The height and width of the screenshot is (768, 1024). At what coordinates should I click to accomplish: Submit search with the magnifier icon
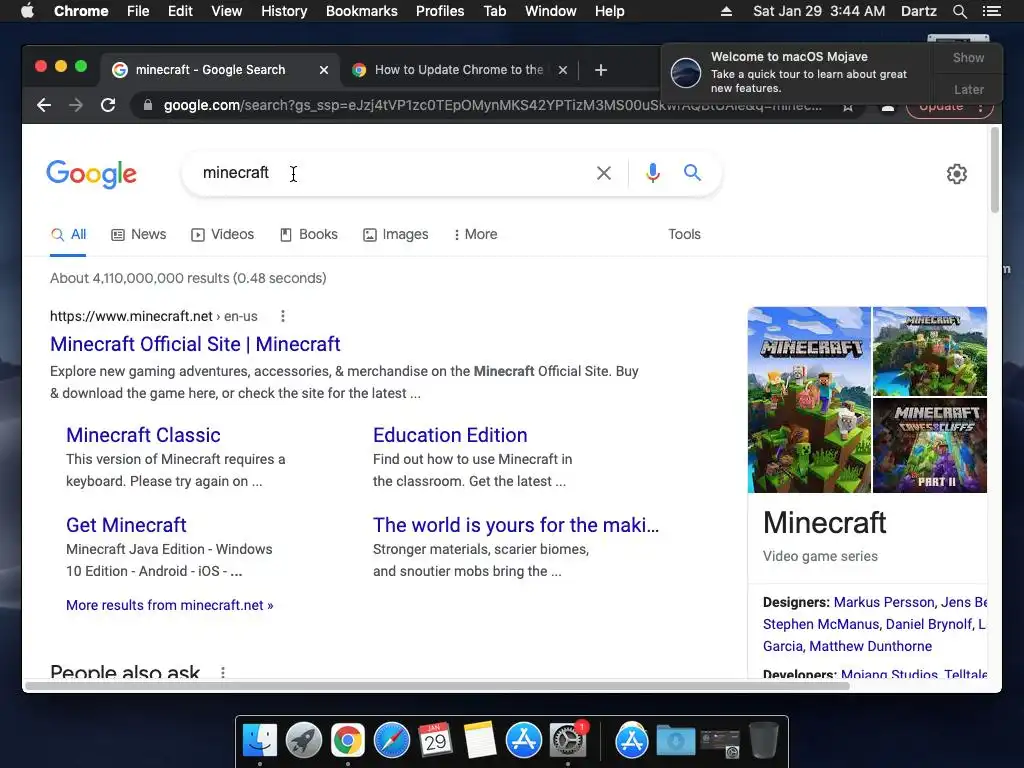(x=692, y=172)
